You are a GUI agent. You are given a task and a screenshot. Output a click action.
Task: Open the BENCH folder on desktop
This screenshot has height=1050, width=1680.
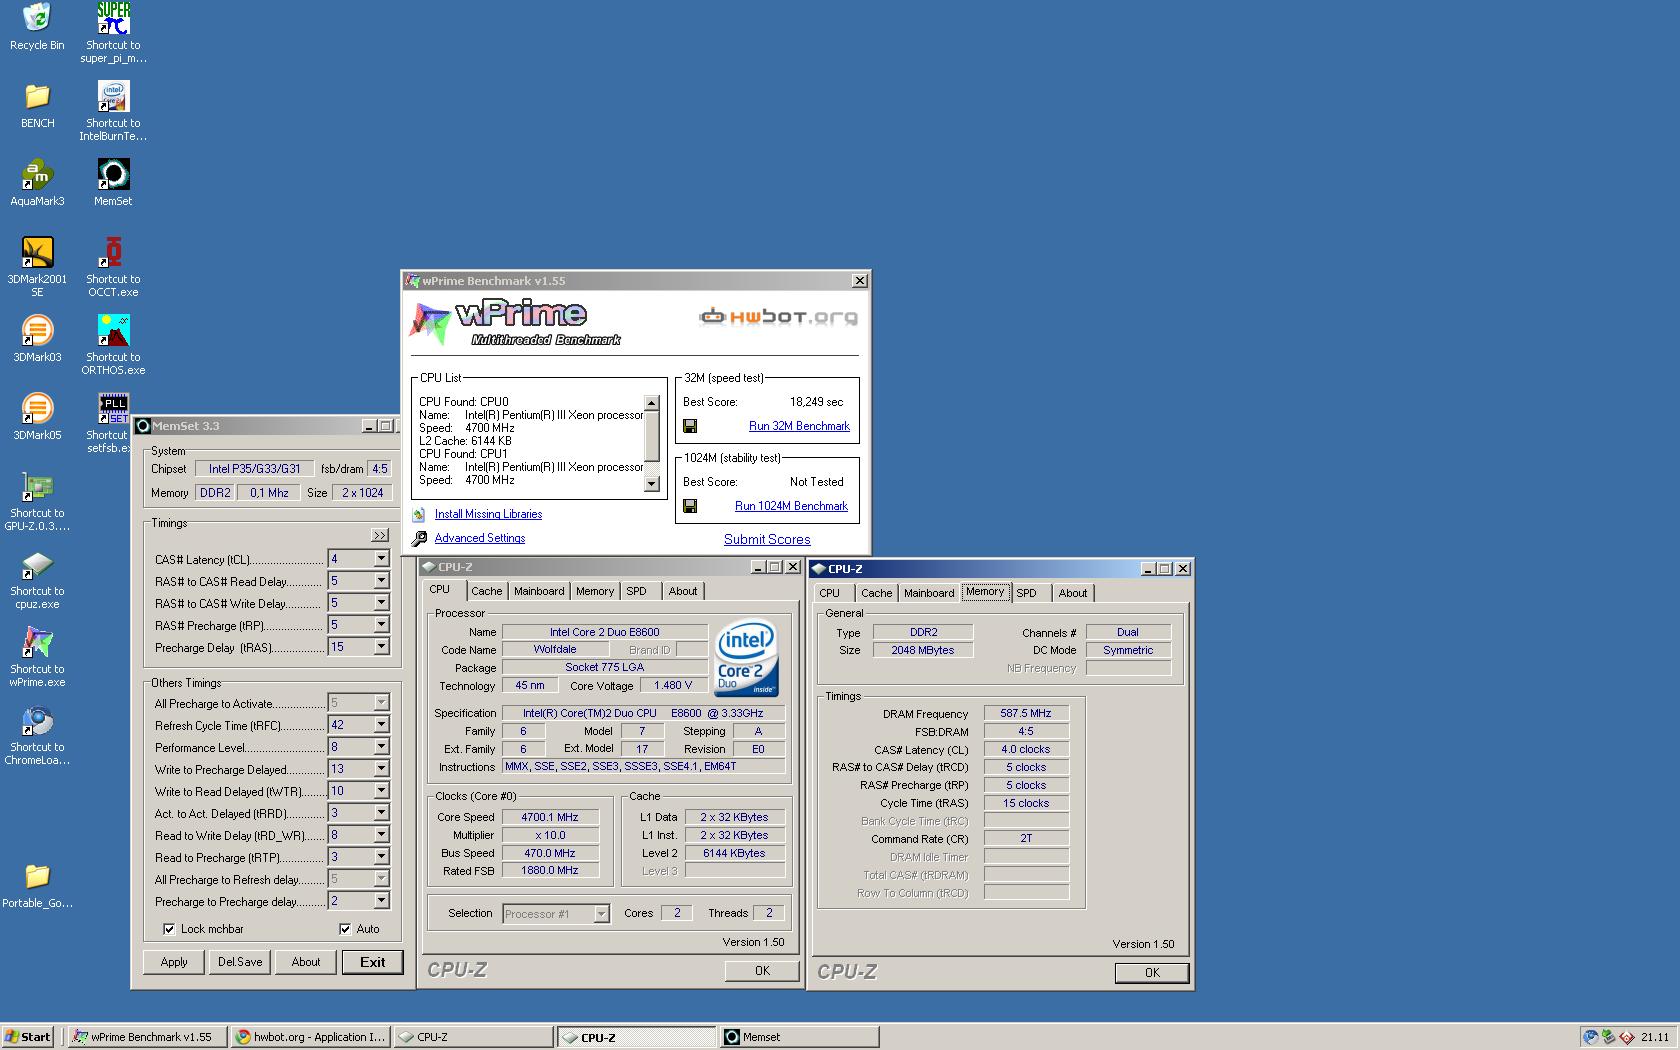(x=37, y=96)
